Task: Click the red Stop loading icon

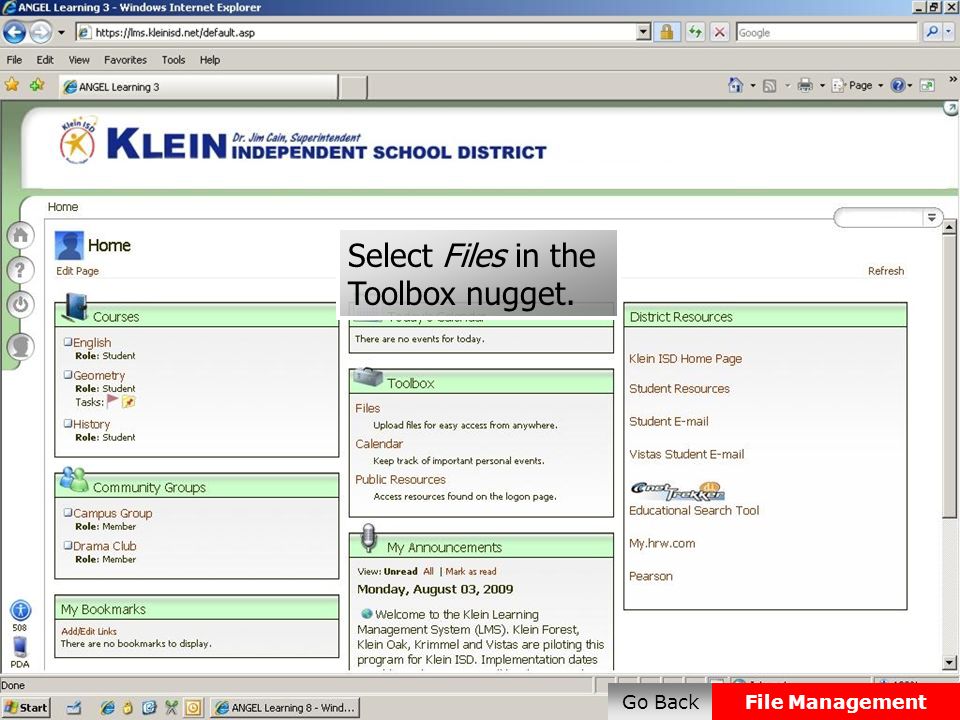Action: 720,32
